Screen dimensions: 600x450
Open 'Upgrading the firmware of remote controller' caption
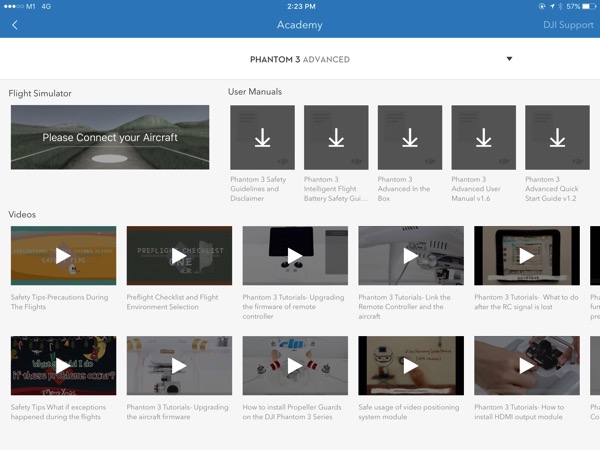tap(293, 307)
